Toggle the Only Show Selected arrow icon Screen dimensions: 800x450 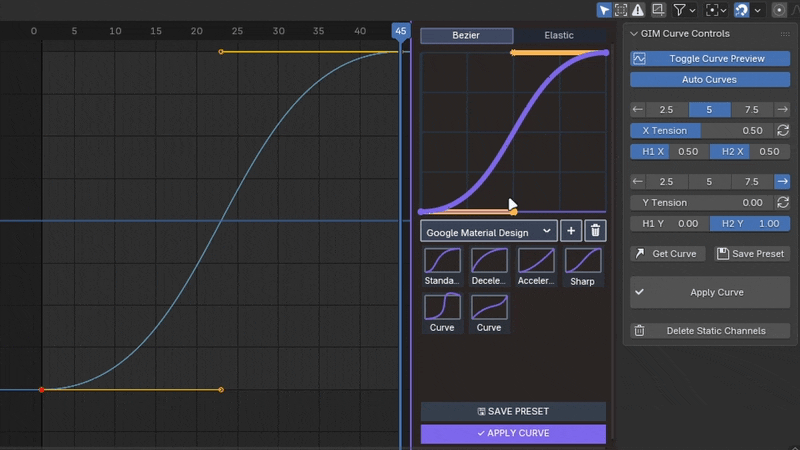[x=604, y=10]
